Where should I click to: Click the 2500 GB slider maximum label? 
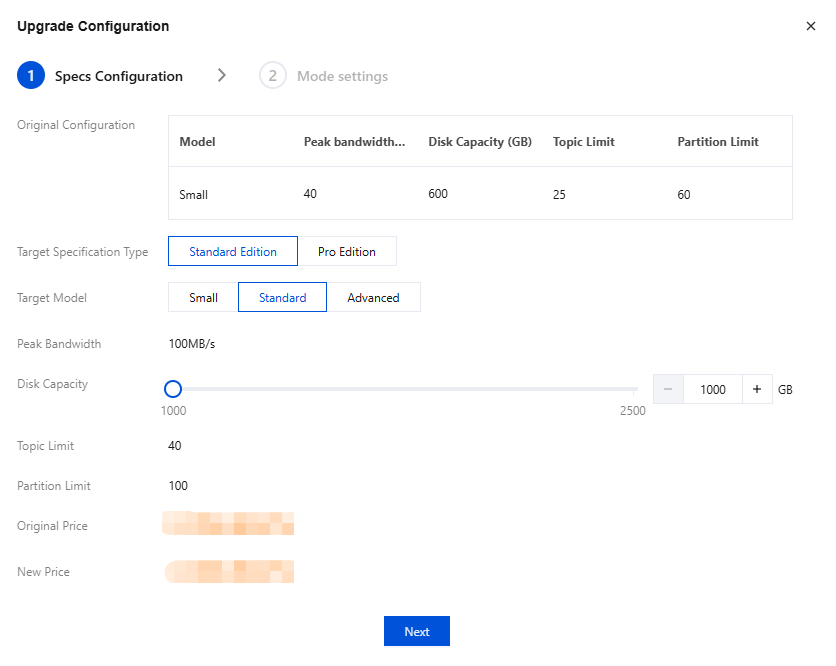632,410
